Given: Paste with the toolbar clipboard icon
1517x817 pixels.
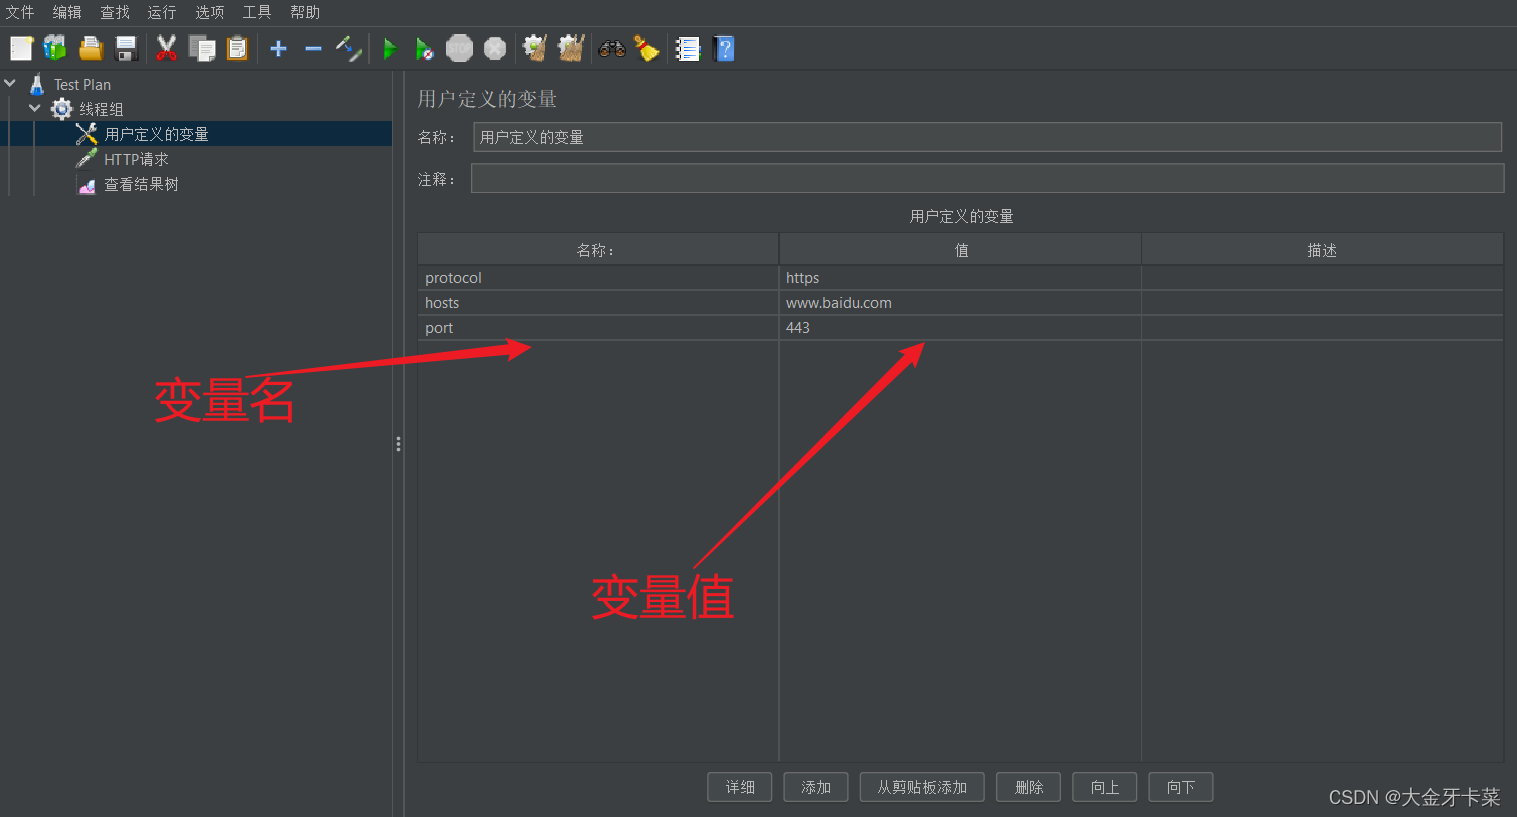Looking at the screenshot, I should (237, 48).
